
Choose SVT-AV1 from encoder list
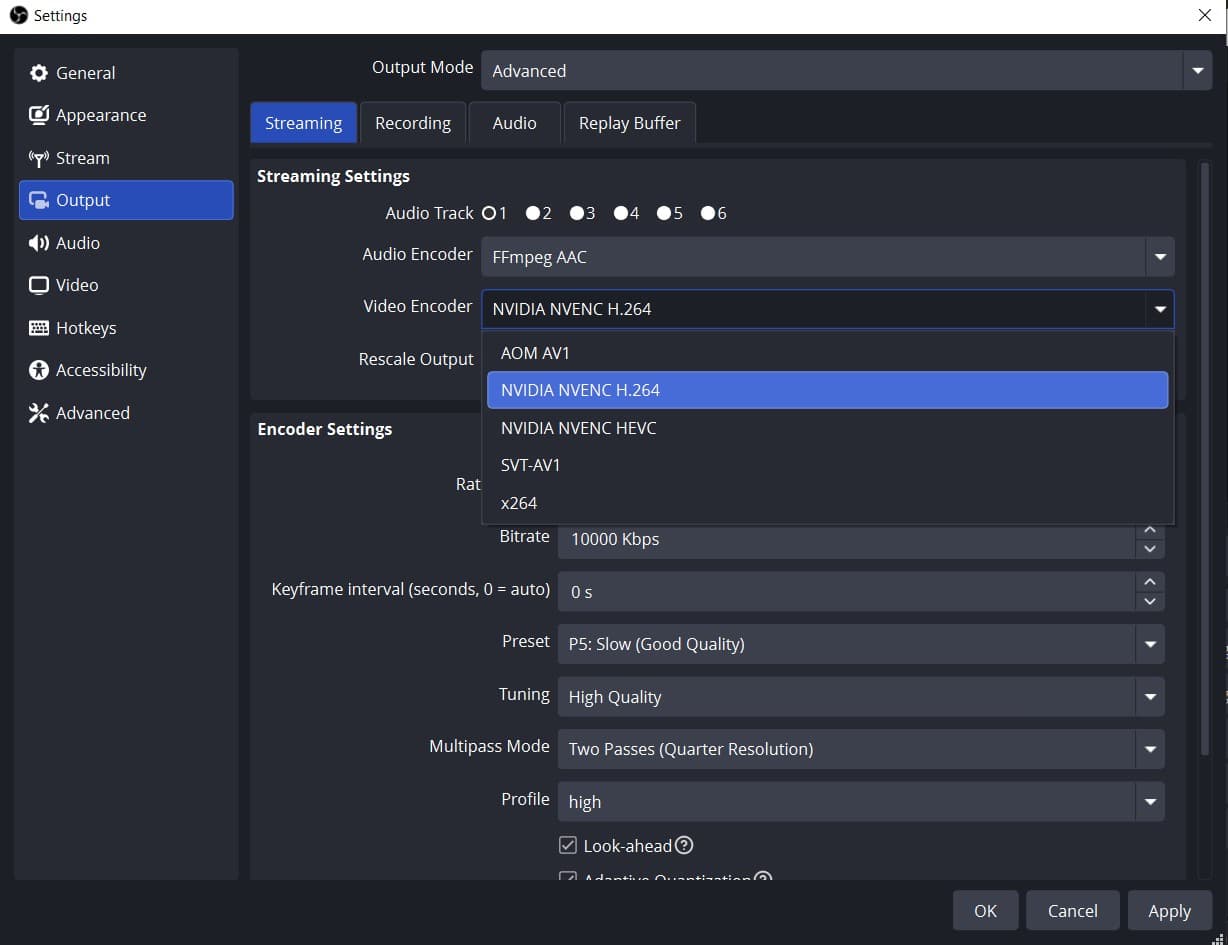(827, 465)
